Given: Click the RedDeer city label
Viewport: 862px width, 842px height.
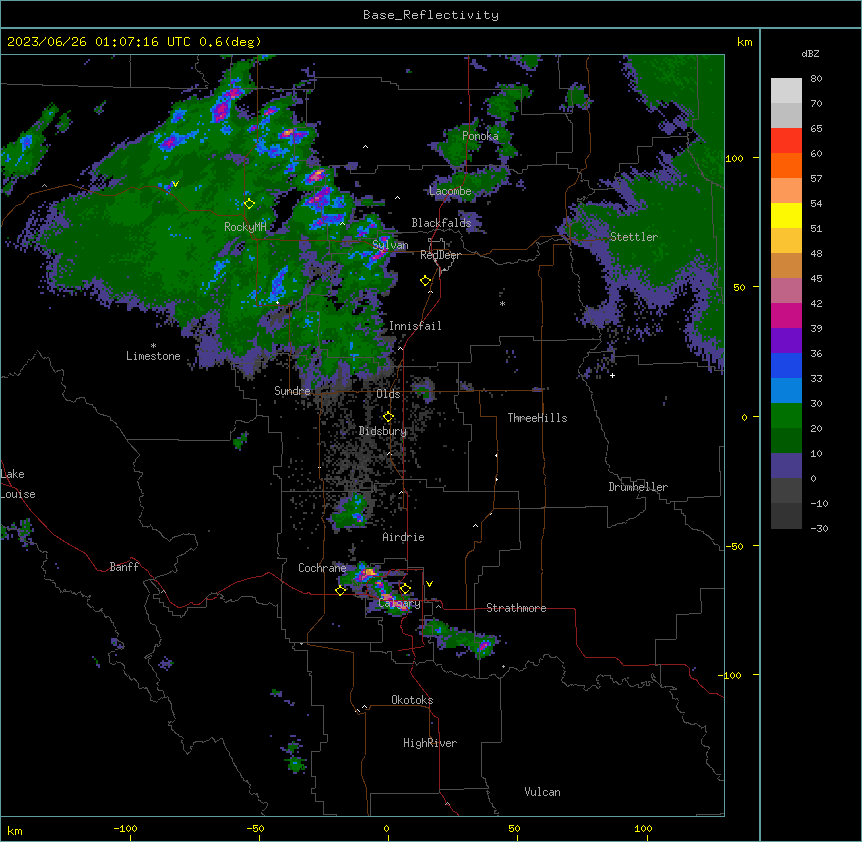Looking at the screenshot, I should (x=440, y=255).
